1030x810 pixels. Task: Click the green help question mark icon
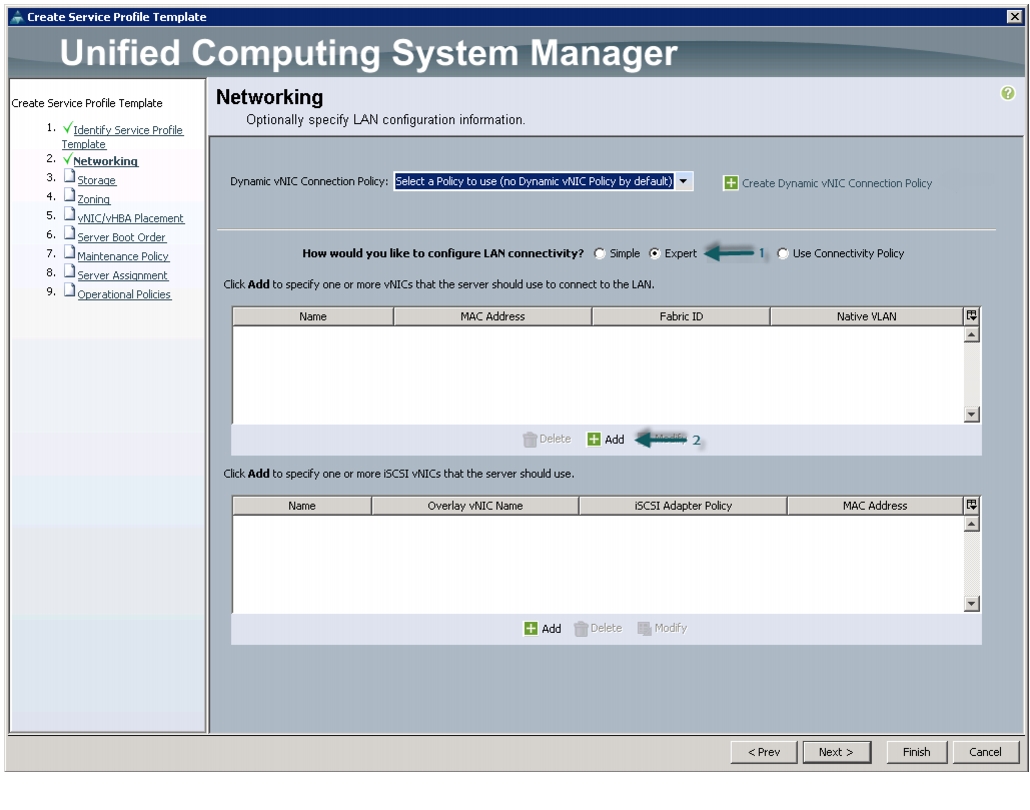(x=1007, y=93)
